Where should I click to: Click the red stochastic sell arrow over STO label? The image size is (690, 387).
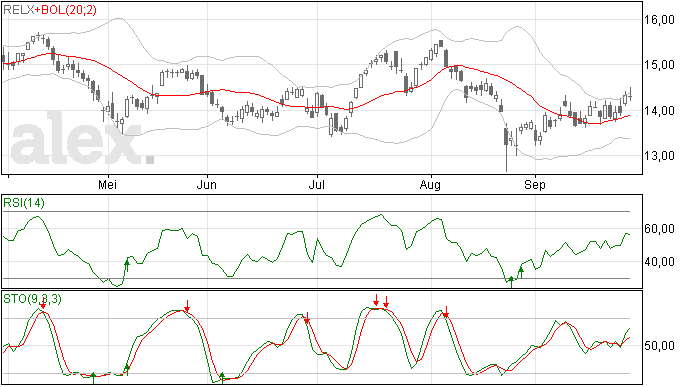tap(43, 303)
